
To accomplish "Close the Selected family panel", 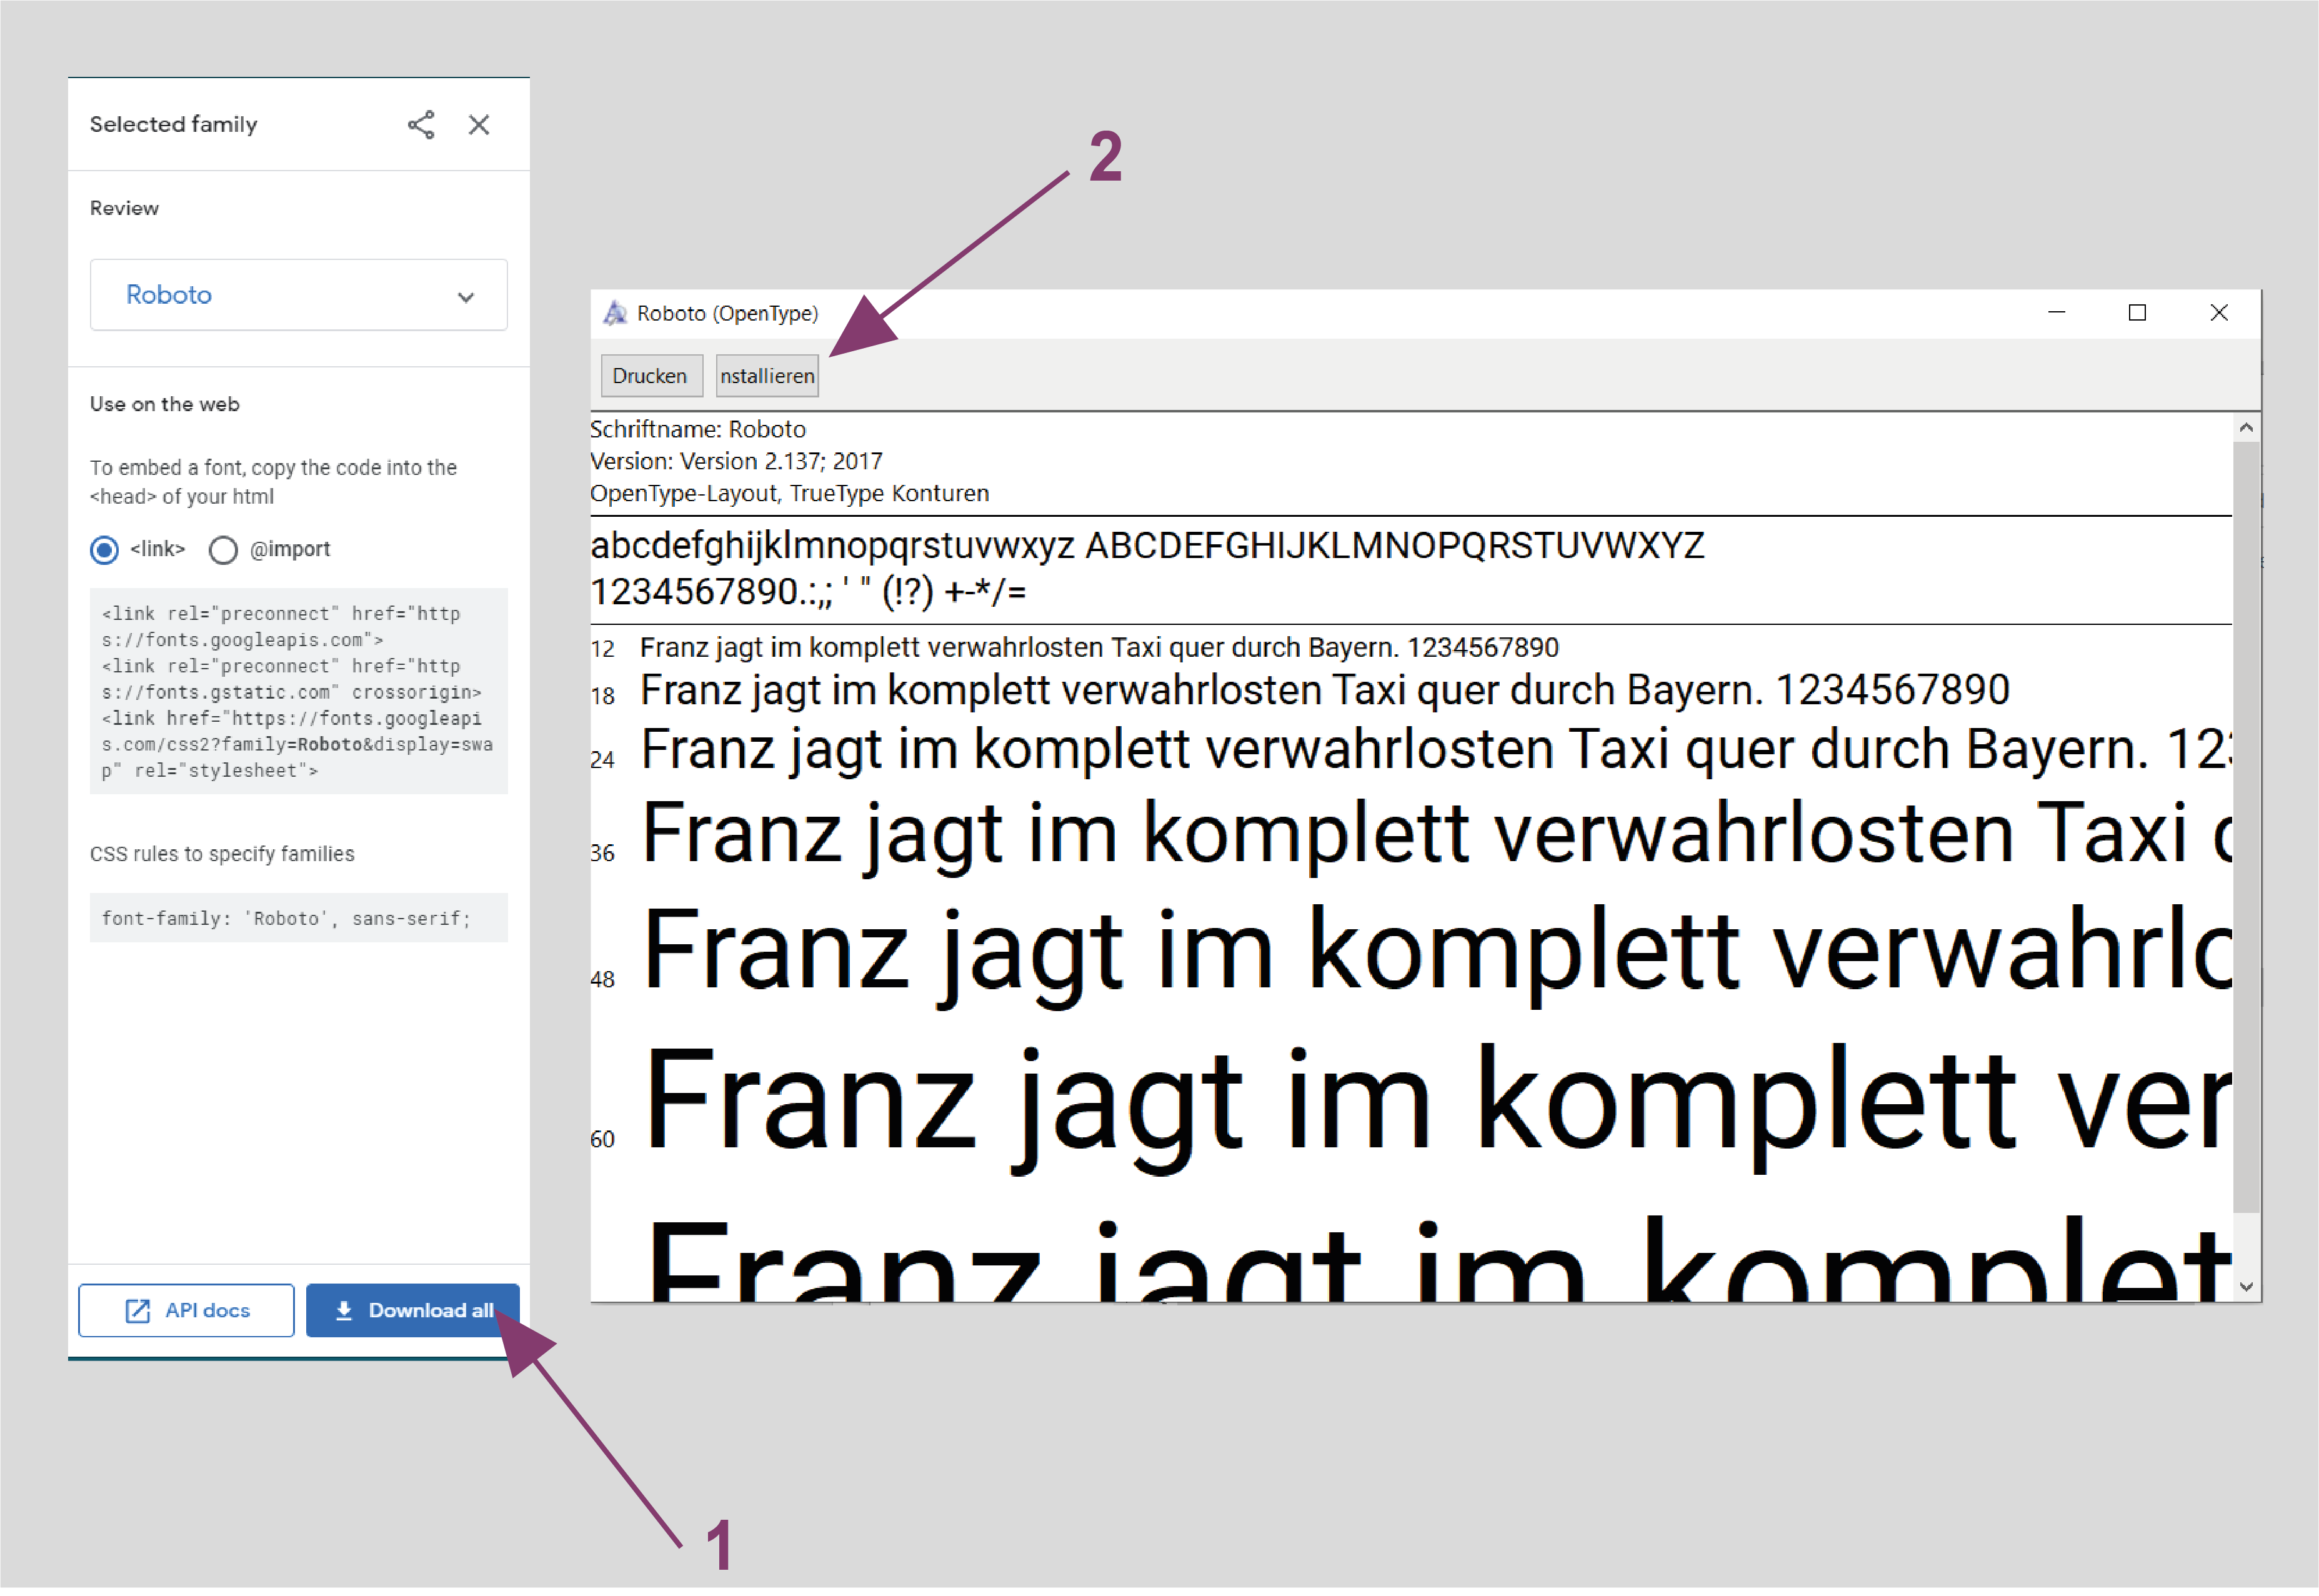I will pos(479,125).
